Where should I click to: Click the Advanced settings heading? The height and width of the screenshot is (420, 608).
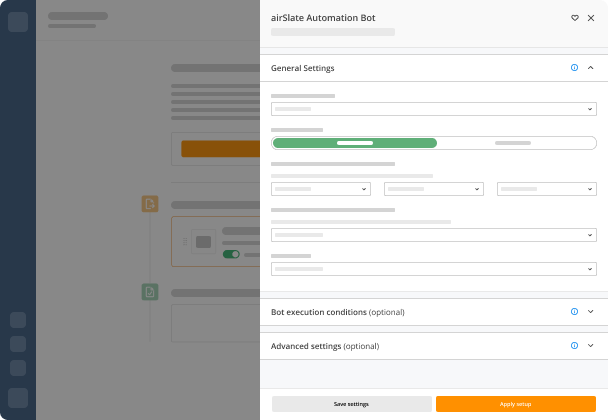pyautogui.click(x=325, y=346)
